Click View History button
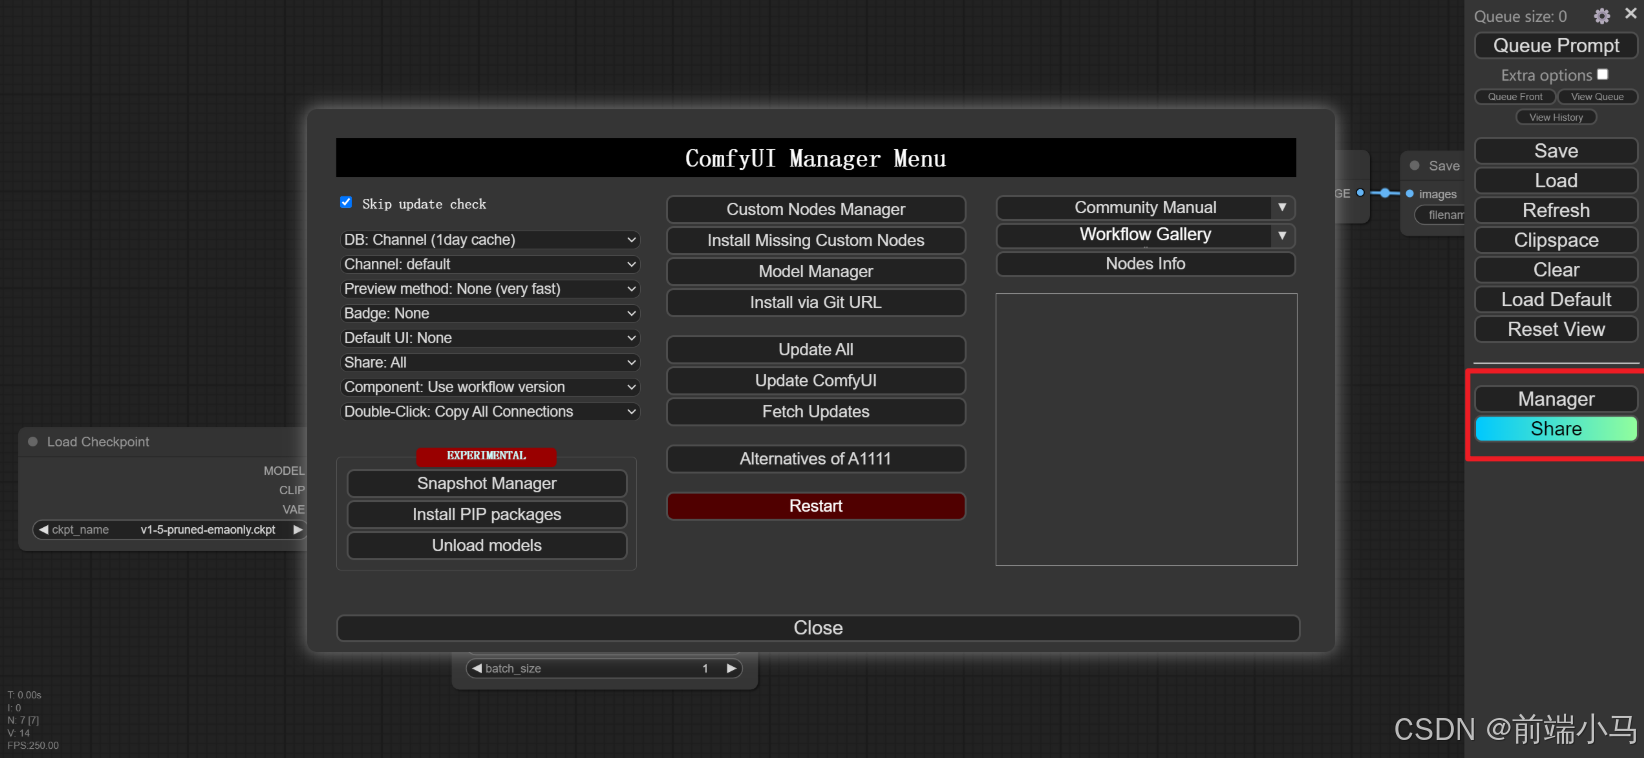Image resolution: width=1644 pixels, height=758 pixels. click(x=1556, y=117)
